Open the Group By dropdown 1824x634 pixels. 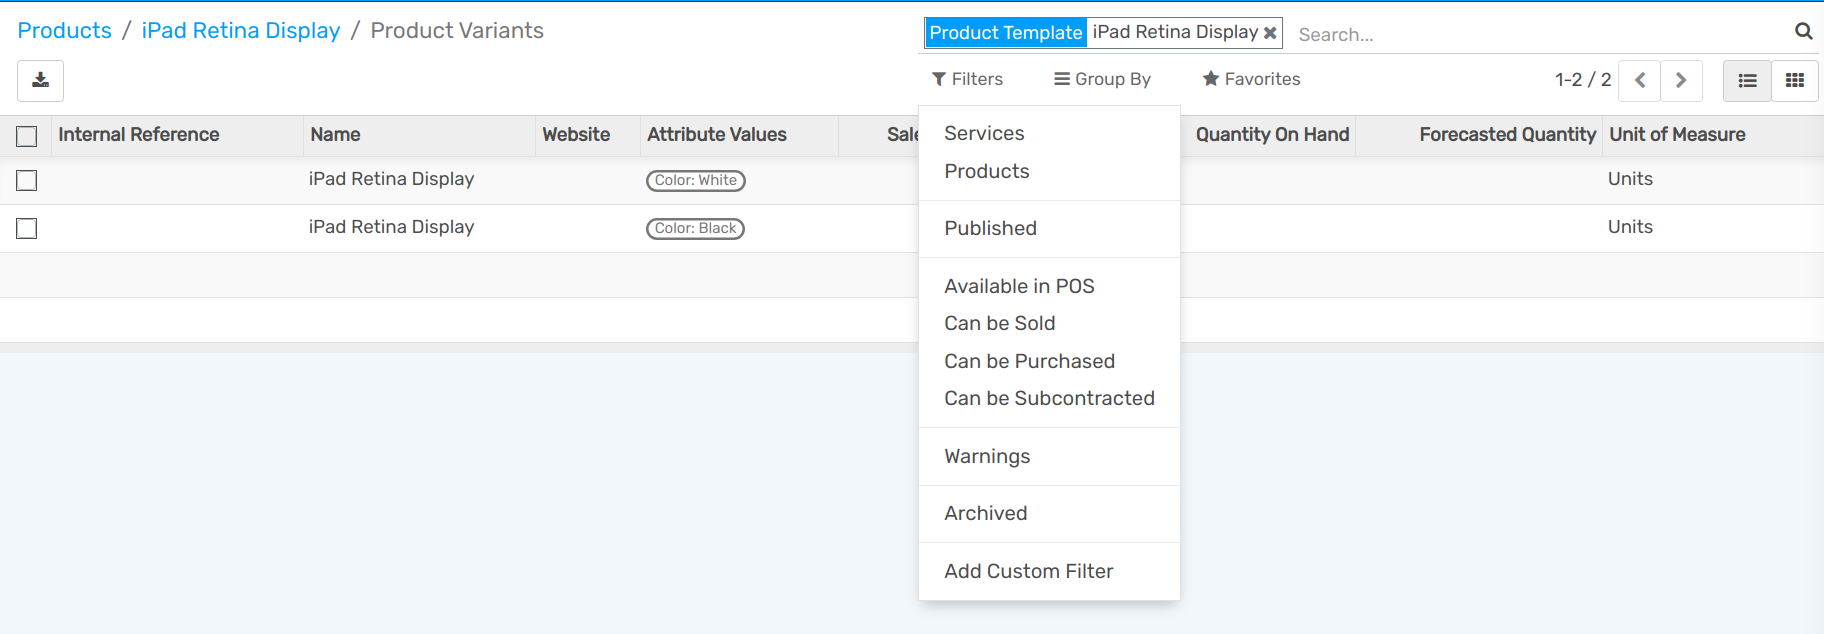tap(1102, 79)
